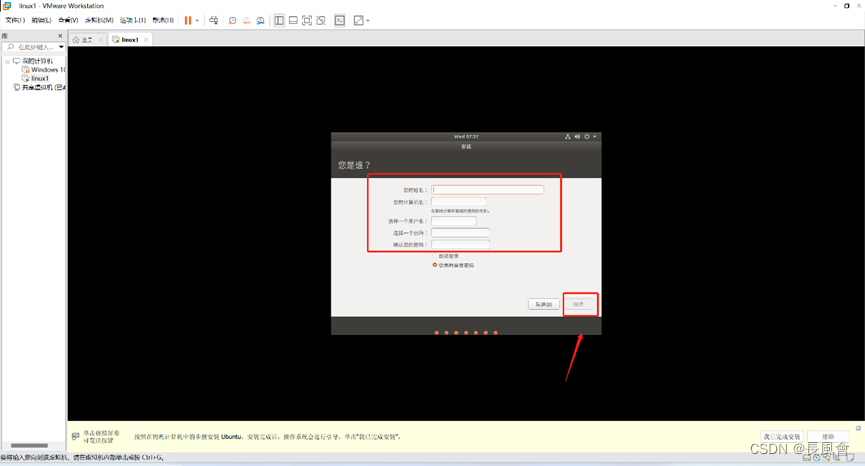The height and width of the screenshot is (466, 865).
Task: Click the Continue (继续) button in installer
Action: [x=579, y=304]
